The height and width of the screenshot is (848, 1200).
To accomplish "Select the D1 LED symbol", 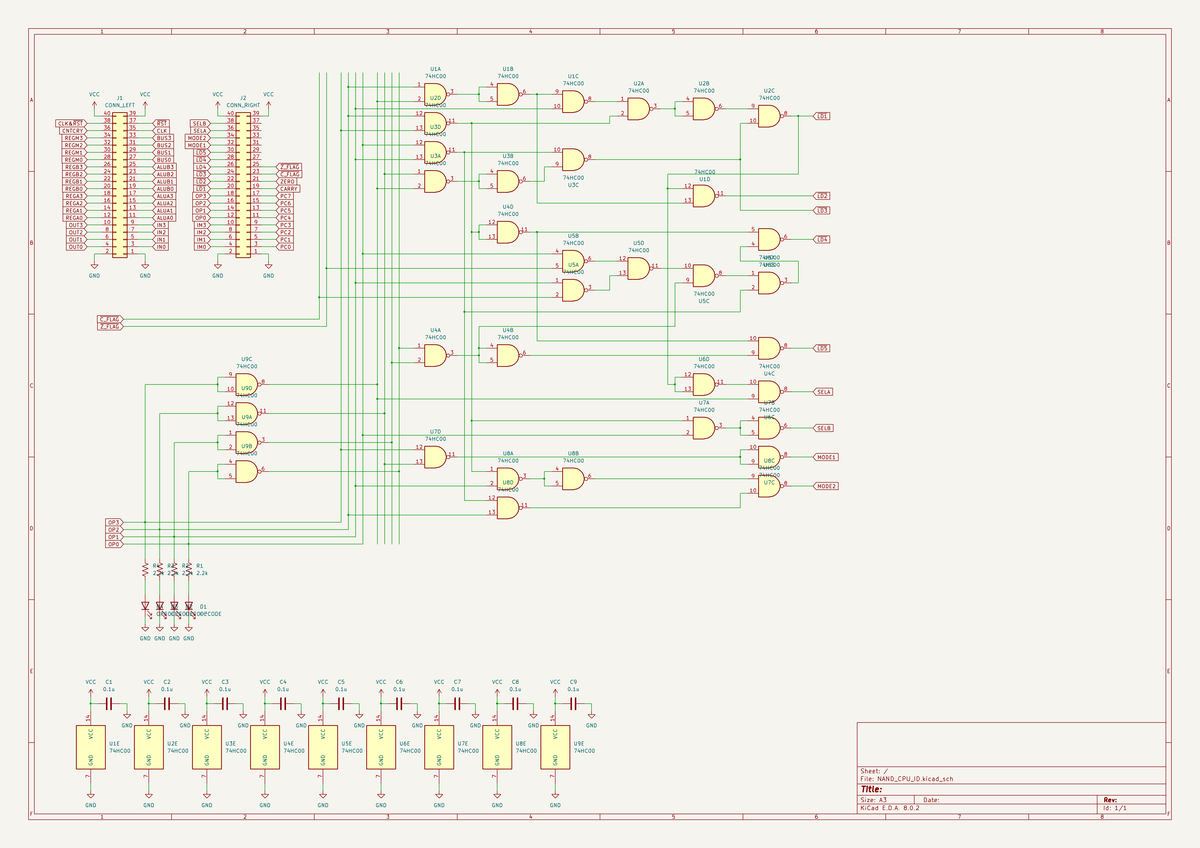I will [x=189, y=606].
